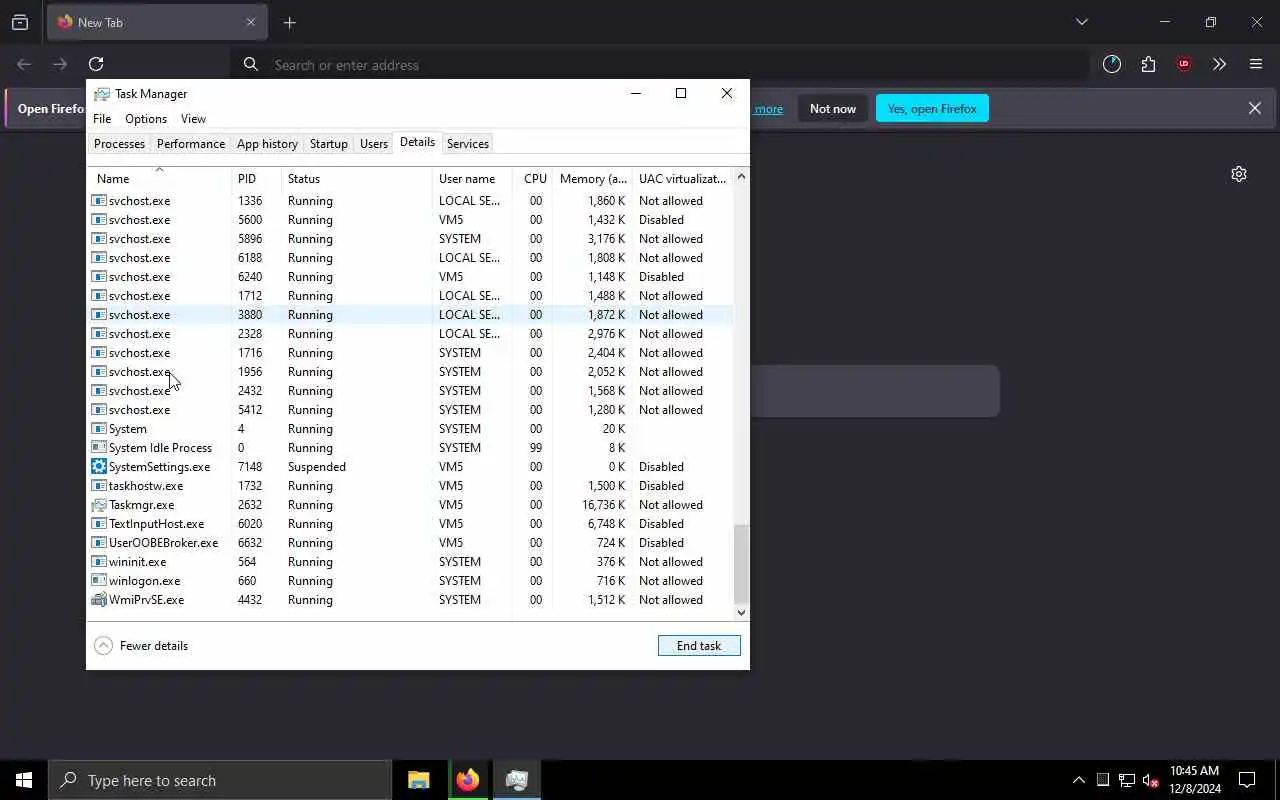Open New Tab personalize gear icon
1280x800 pixels.
coord(1239,174)
